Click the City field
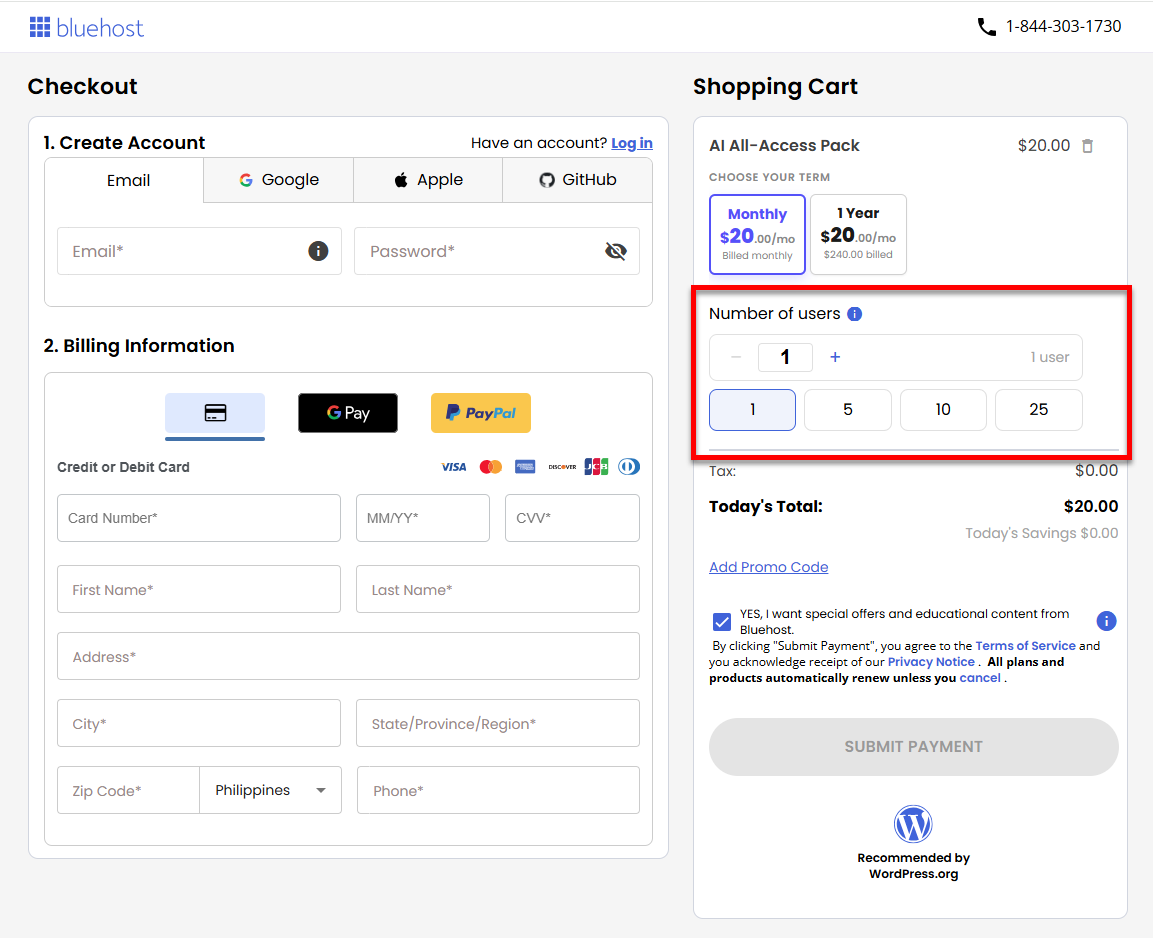1153x938 pixels. click(199, 723)
